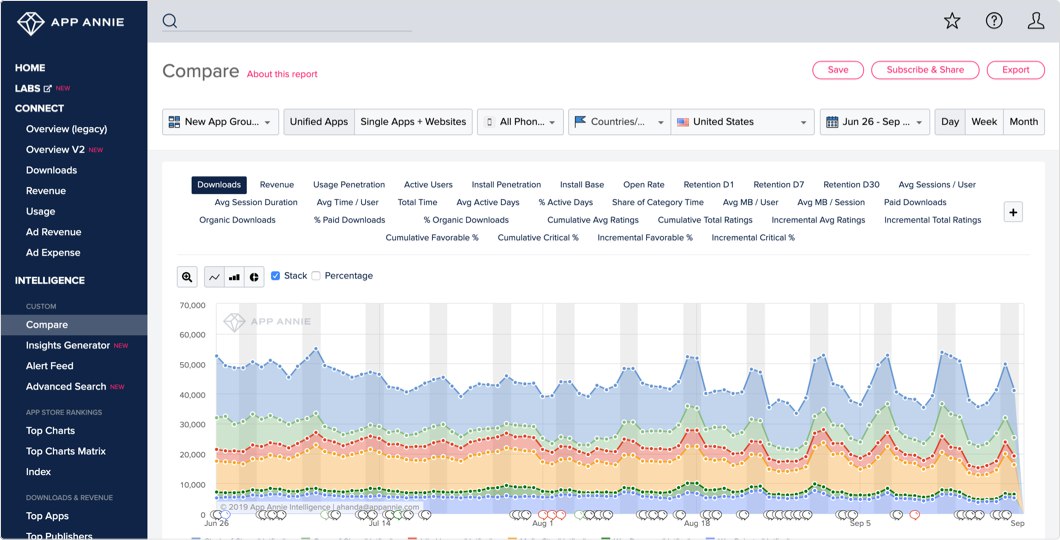The image size is (1060, 540).
Task: Click the Save button
Action: (838, 70)
